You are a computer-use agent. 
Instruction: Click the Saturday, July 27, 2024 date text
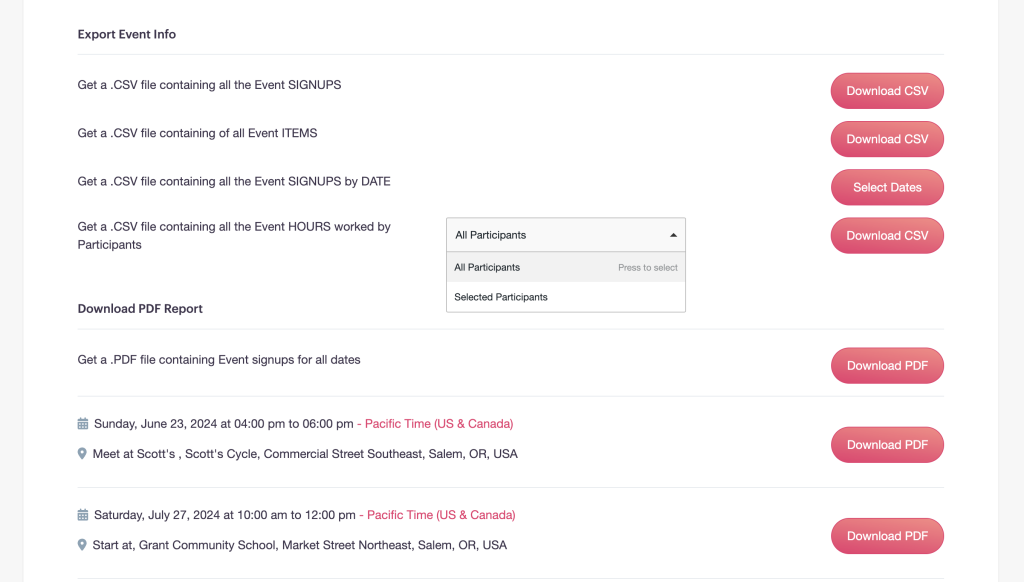(x=157, y=515)
